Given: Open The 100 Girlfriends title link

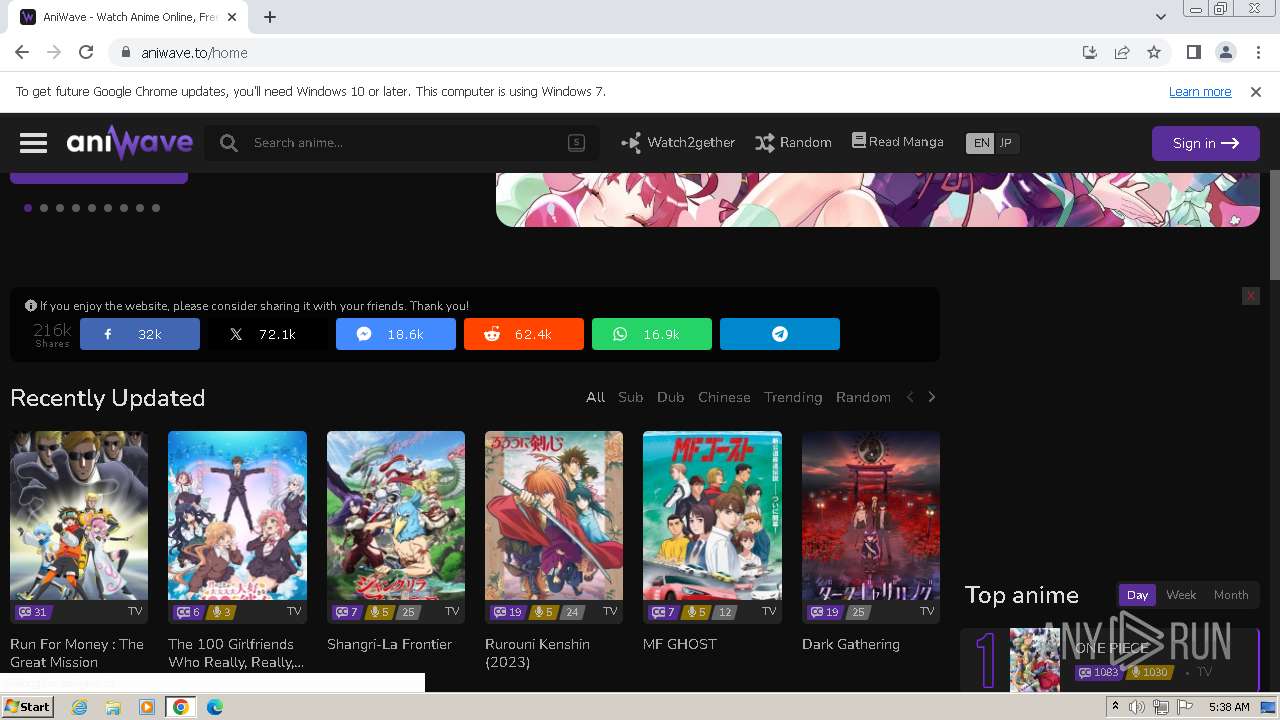Looking at the screenshot, I should (x=236, y=653).
